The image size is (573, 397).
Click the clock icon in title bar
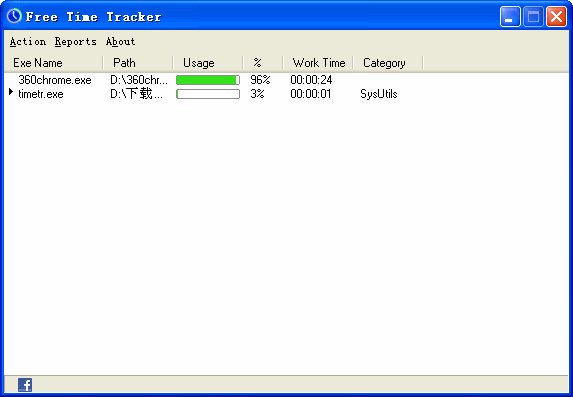point(14,16)
